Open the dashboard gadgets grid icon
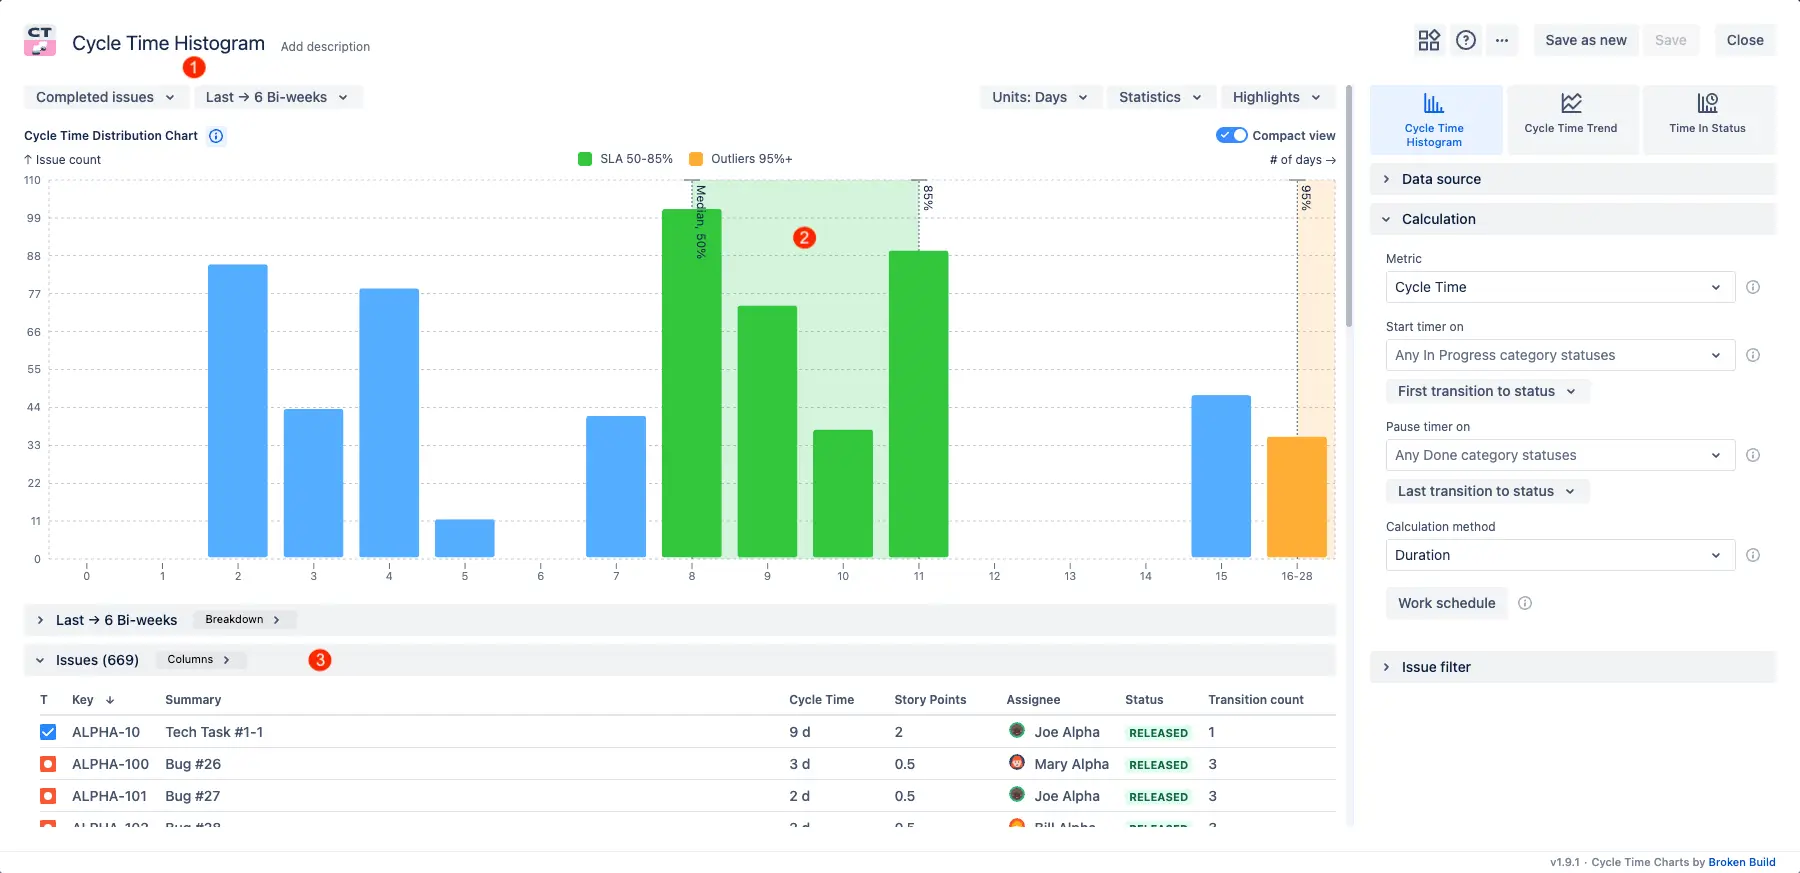Image resolution: width=1800 pixels, height=873 pixels. [x=1429, y=40]
